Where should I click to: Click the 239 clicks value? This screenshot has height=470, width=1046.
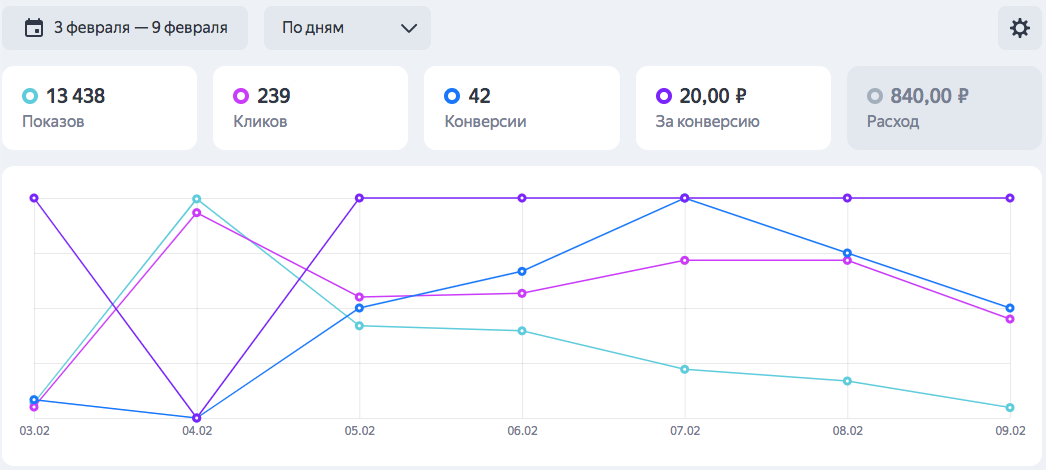click(x=274, y=97)
